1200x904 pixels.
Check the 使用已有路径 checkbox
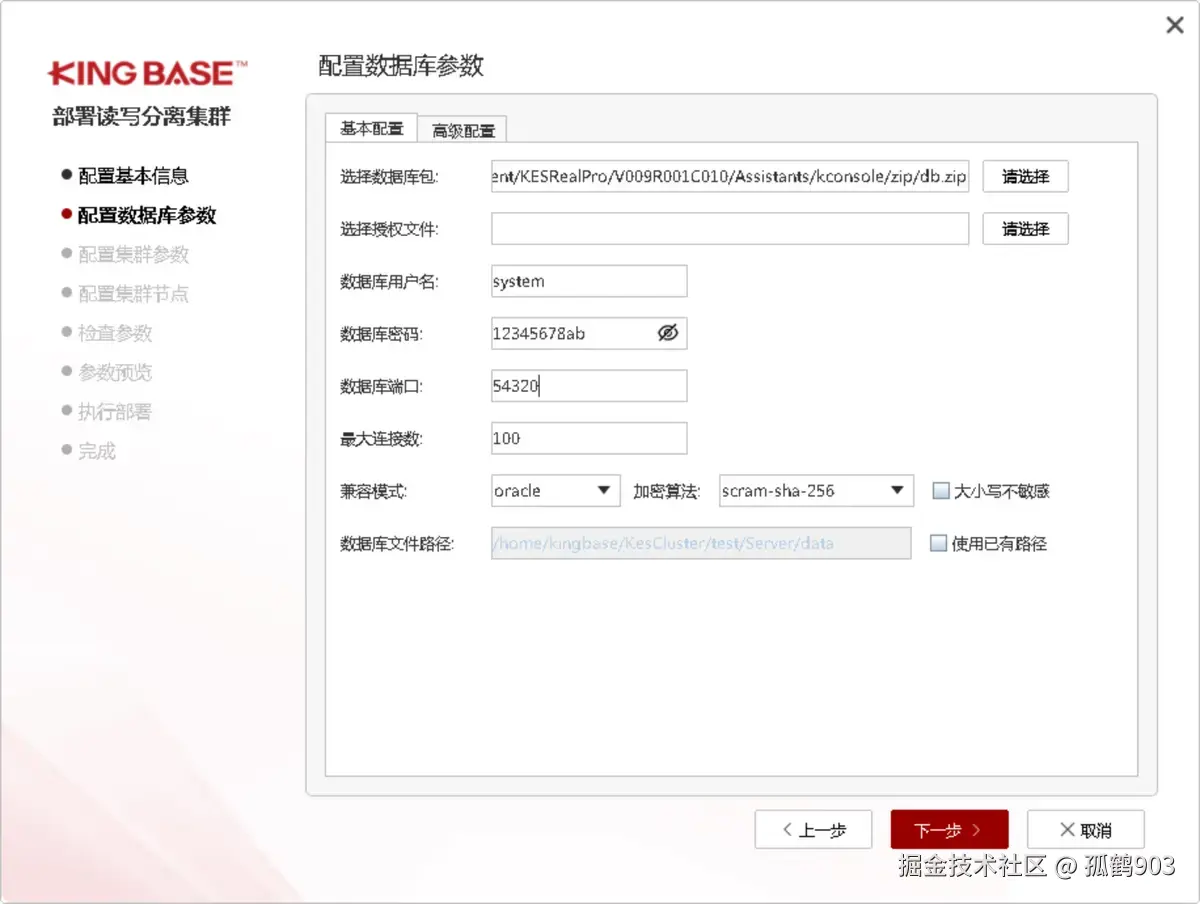tap(938, 544)
